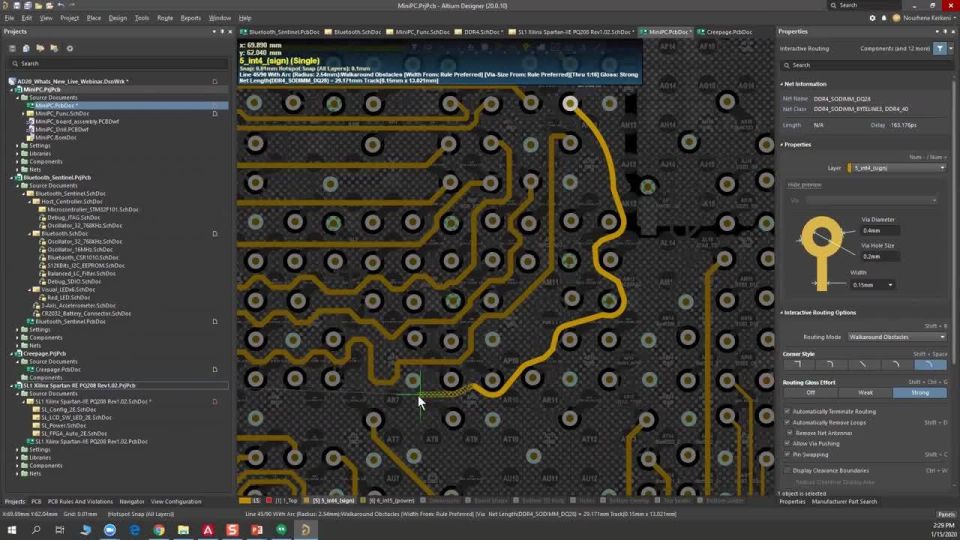Open PCB Rules And Violations tab
Image resolution: width=960 pixels, height=540 pixels.
point(80,501)
